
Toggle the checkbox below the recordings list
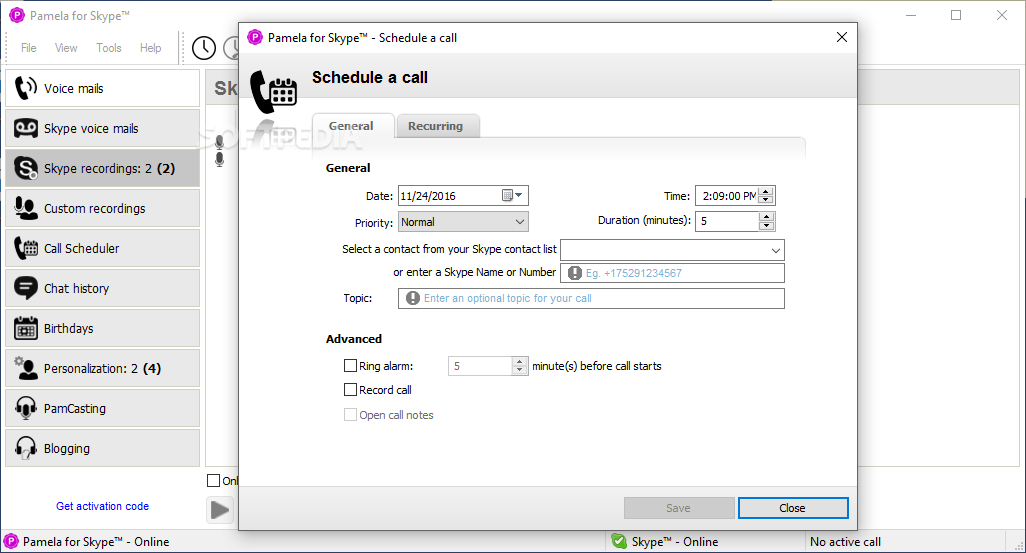click(x=213, y=480)
